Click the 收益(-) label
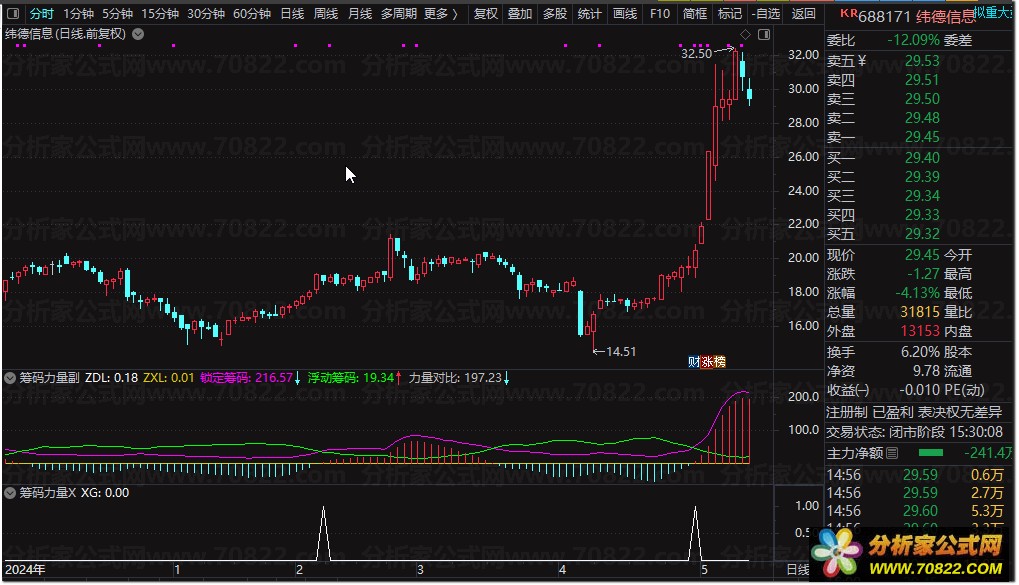Screen dimensions: 1019x585 pyautogui.click(x=847, y=390)
